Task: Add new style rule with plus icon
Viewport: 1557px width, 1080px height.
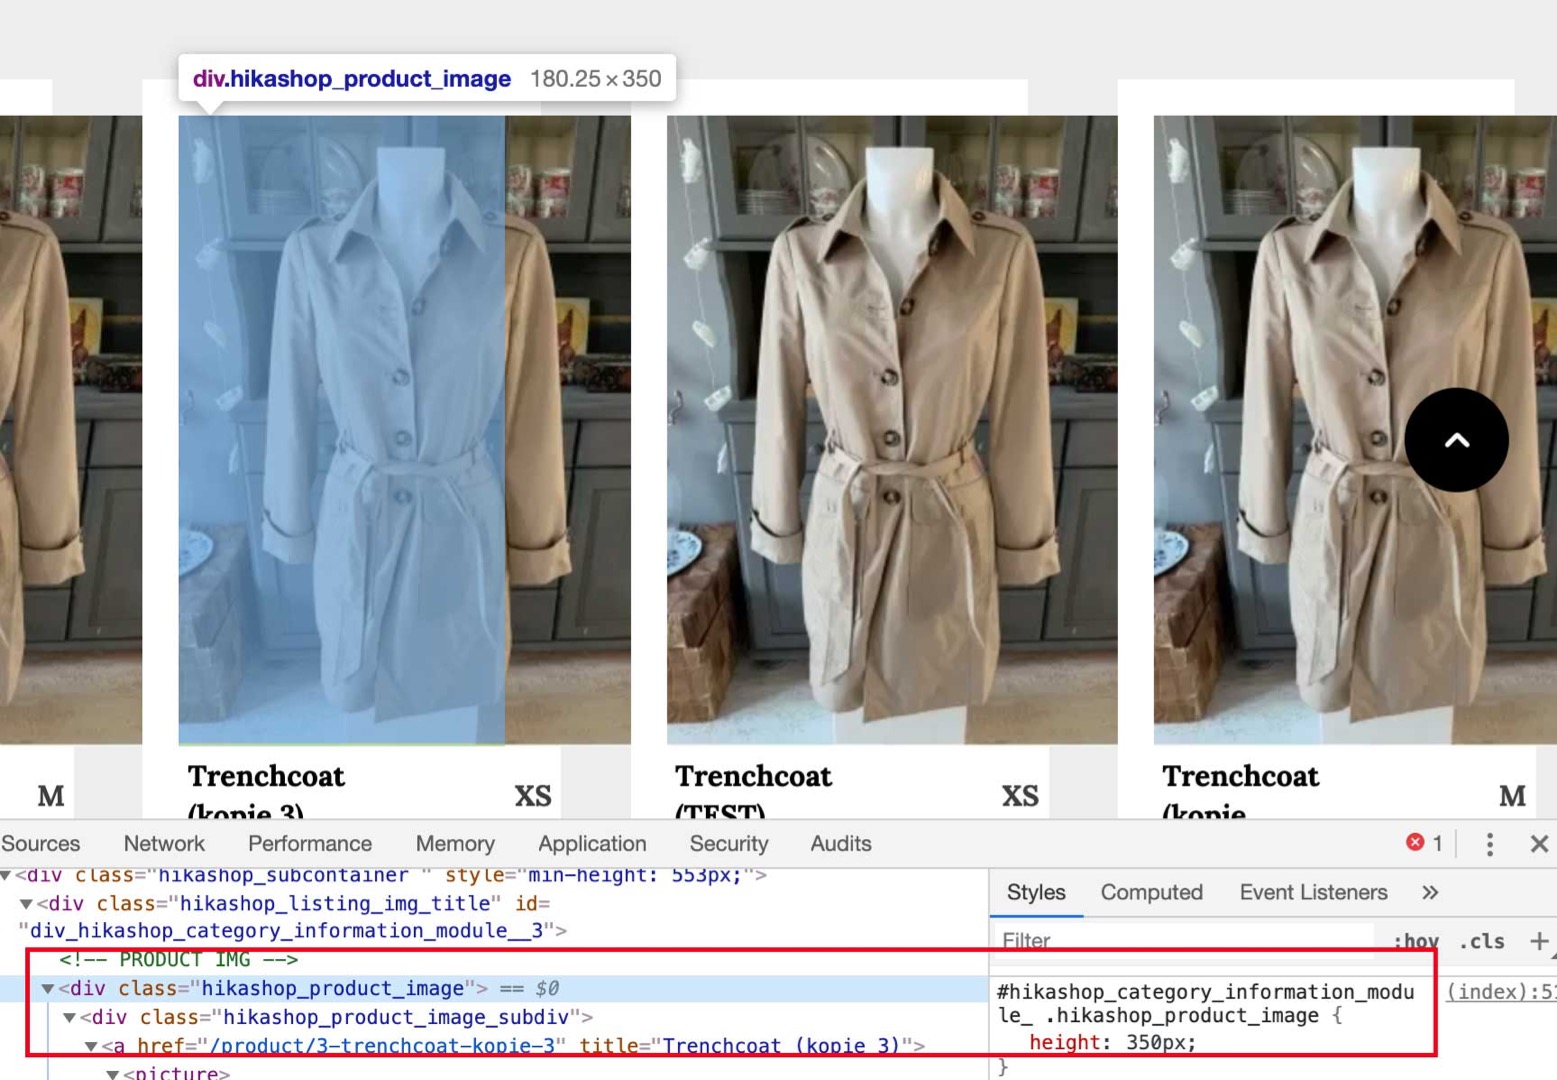Action: pyautogui.click(x=1538, y=941)
